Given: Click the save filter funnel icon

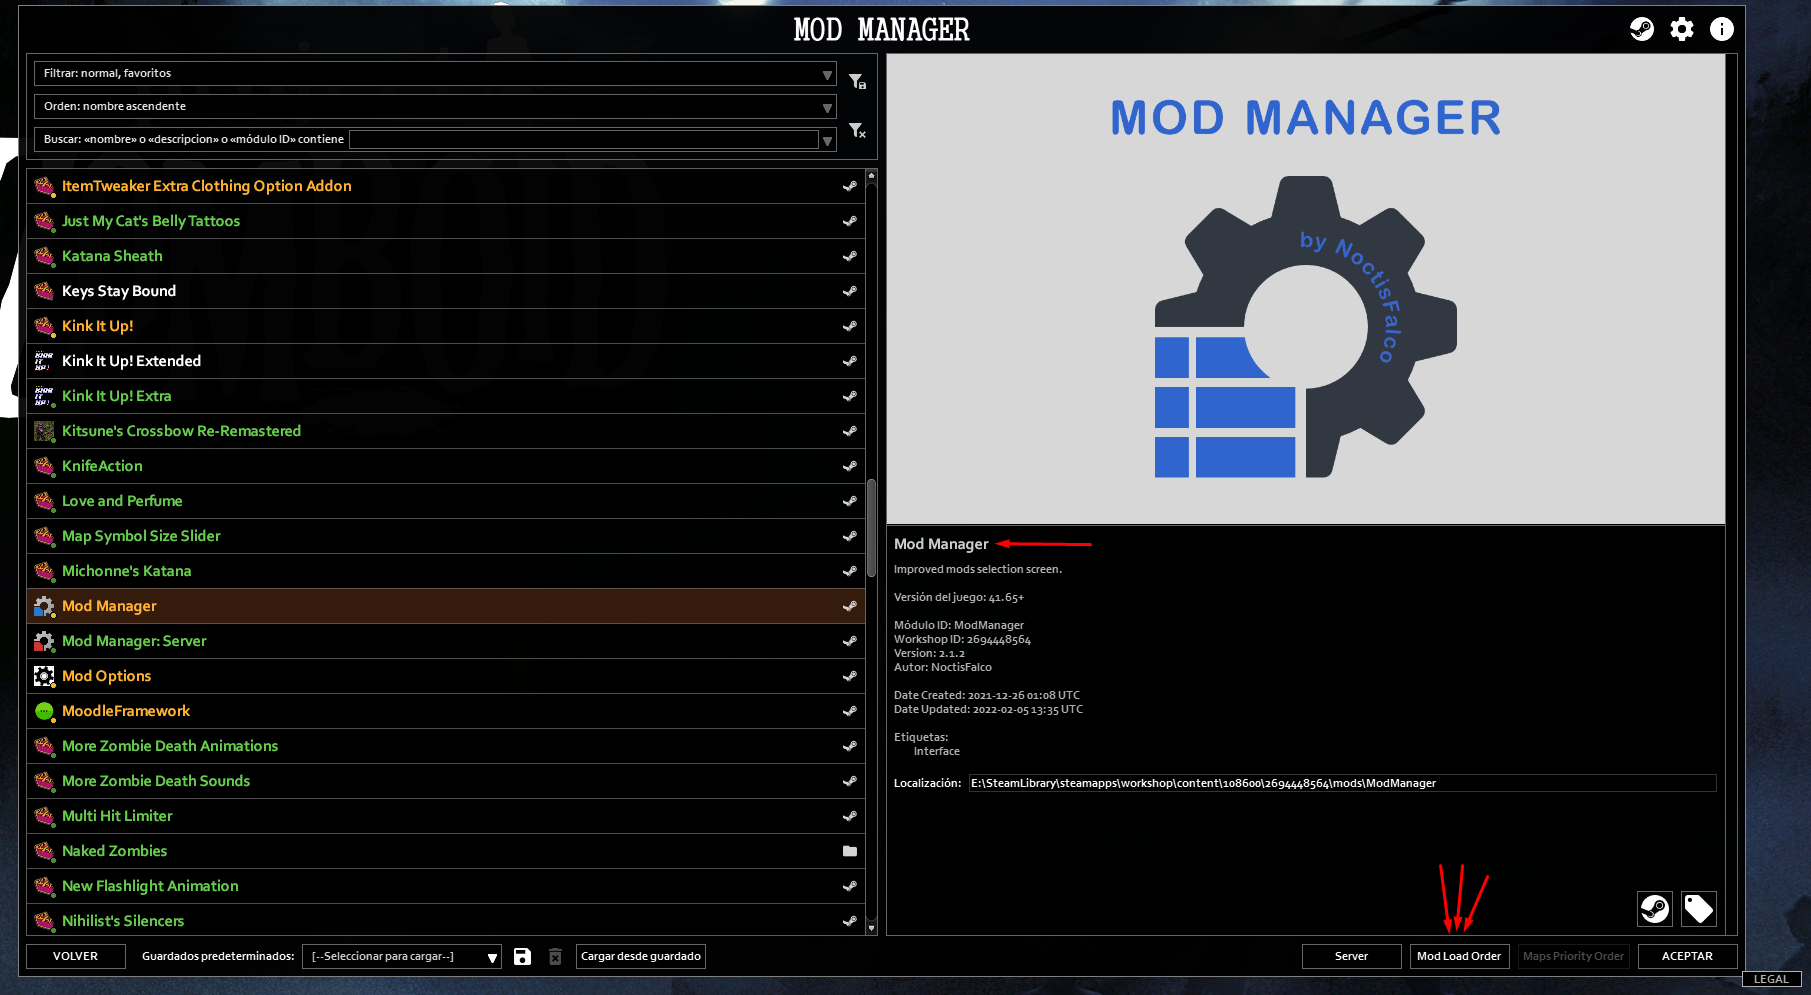Looking at the screenshot, I should 857,81.
